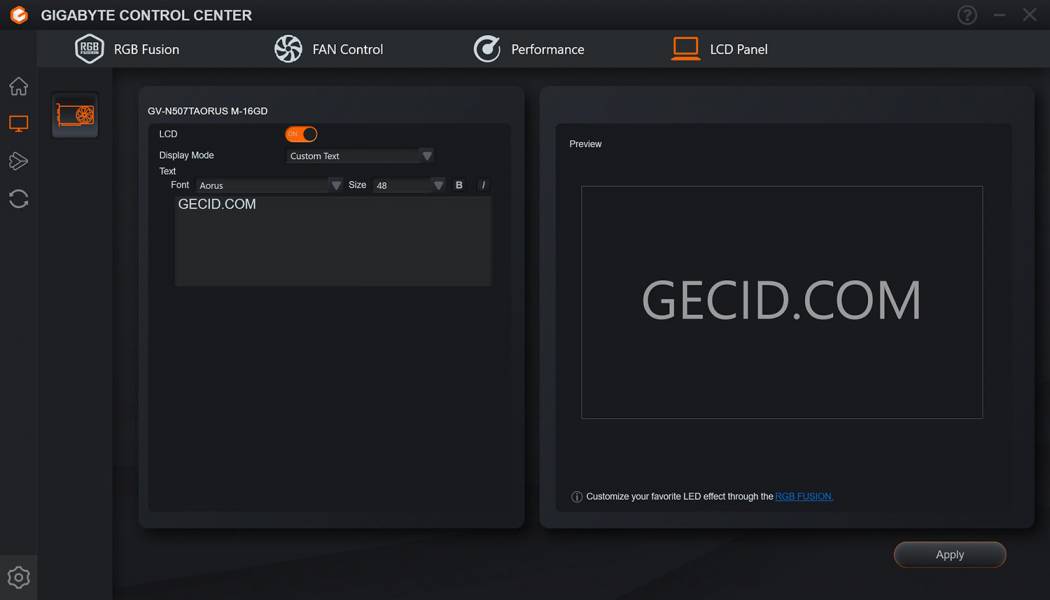Click the info icon beside Customize message
This screenshot has height=600, width=1050.
[x=577, y=496]
